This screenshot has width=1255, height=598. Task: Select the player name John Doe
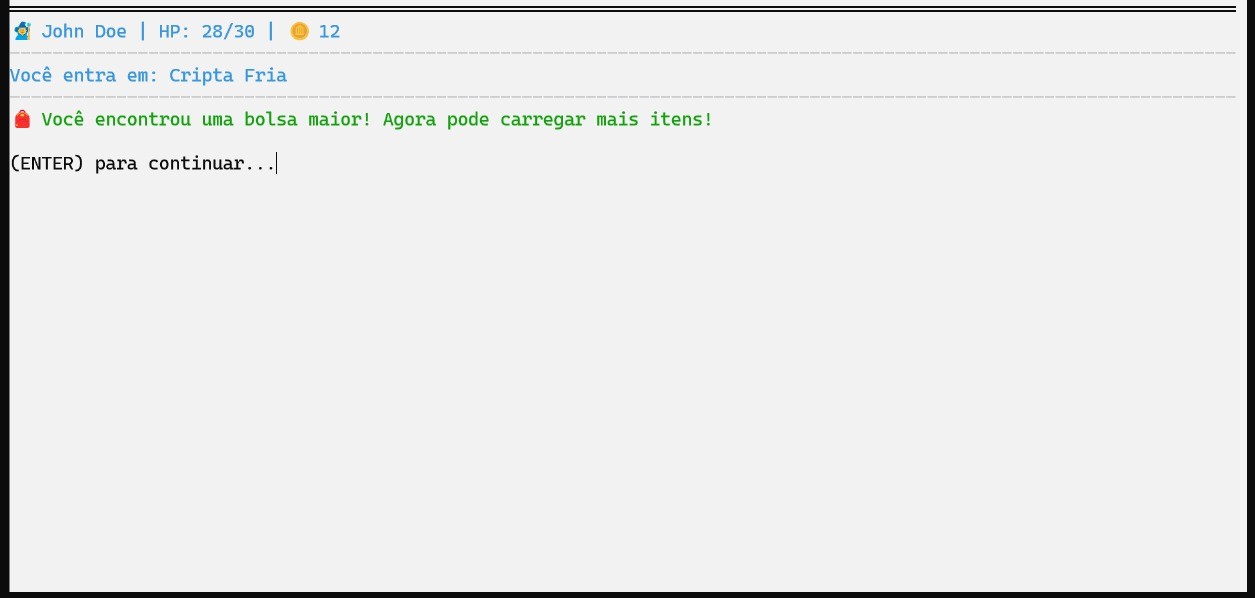(84, 32)
